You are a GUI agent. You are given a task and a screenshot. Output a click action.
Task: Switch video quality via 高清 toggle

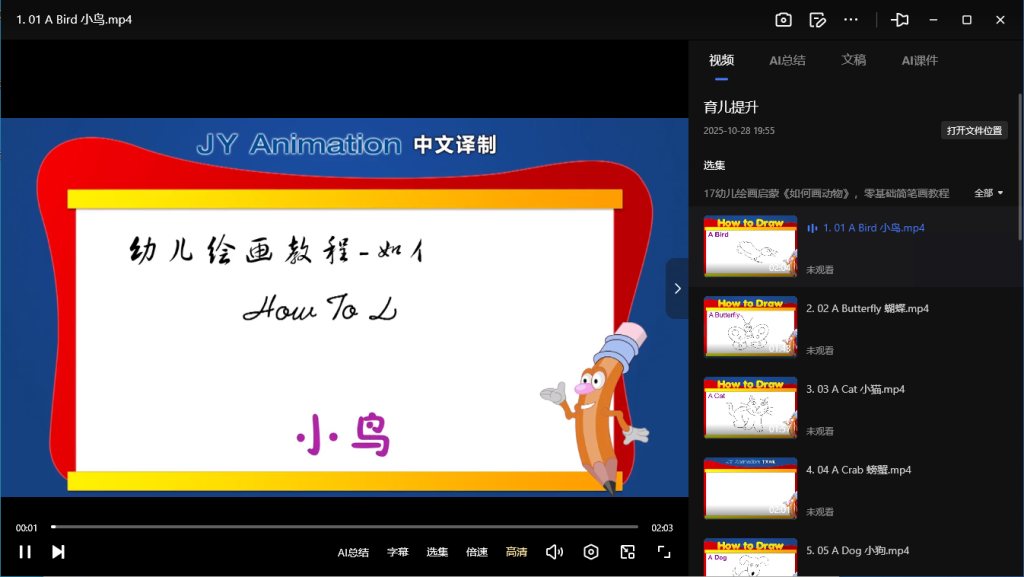point(516,551)
